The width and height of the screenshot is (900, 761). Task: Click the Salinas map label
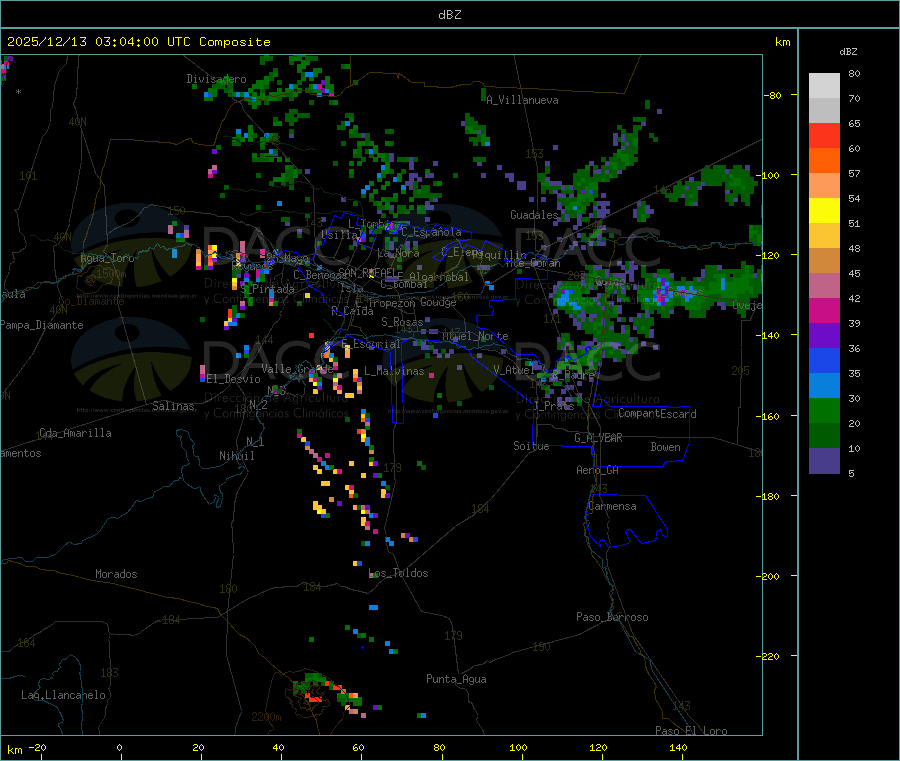[x=173, y=406]
